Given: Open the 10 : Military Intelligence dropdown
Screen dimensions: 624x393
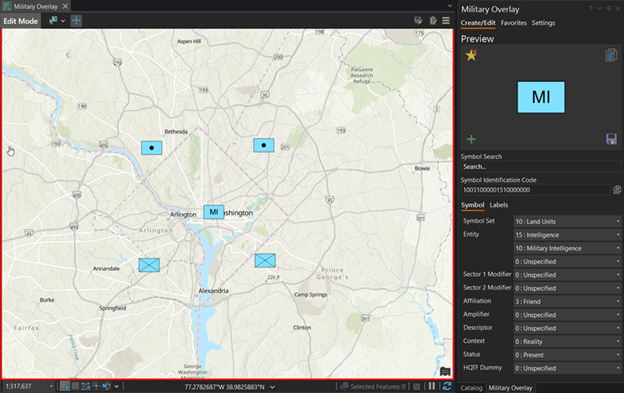Looking at the screenshot, I should 568,248.
